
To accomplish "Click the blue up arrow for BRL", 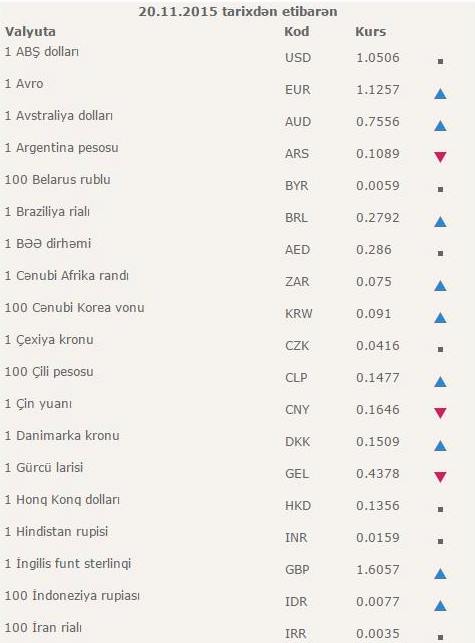I will click(x=440, y=222).
